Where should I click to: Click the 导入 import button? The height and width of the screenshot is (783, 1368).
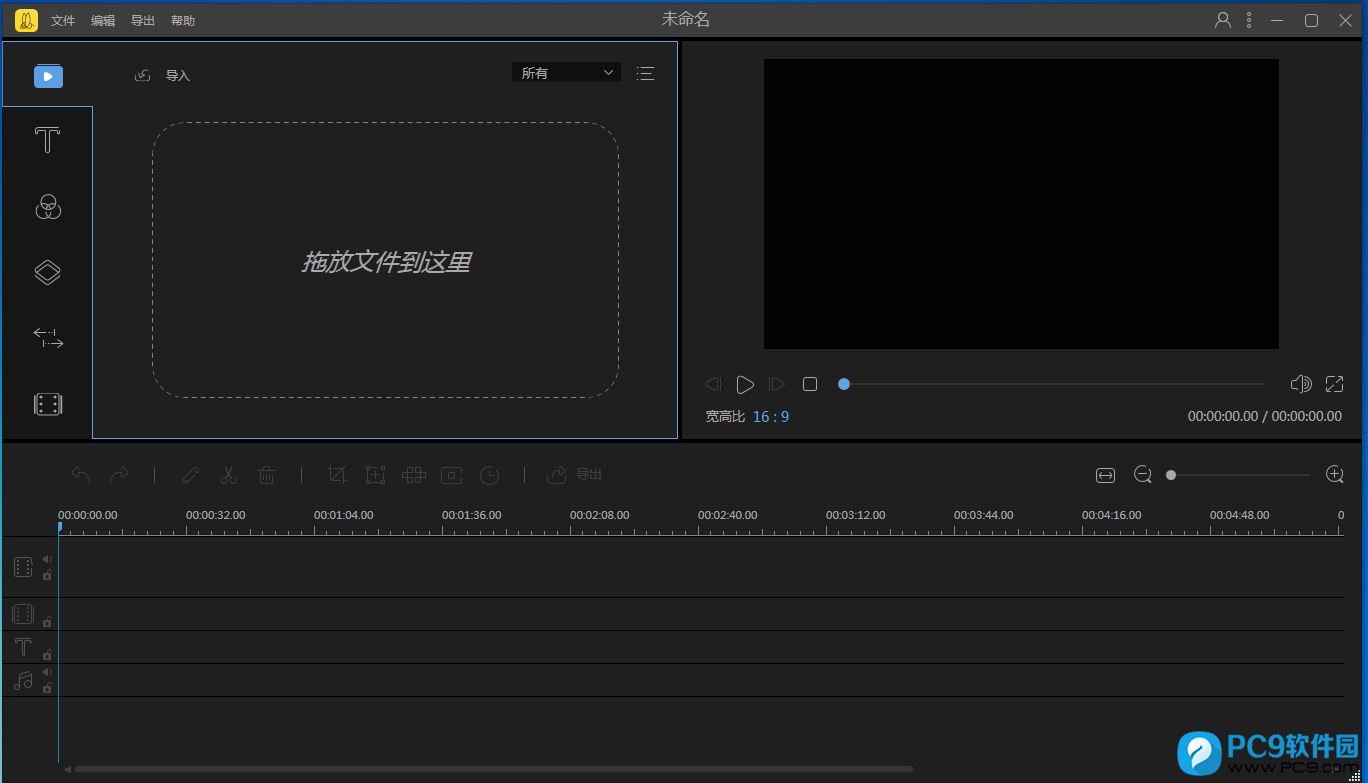point(162,75)
